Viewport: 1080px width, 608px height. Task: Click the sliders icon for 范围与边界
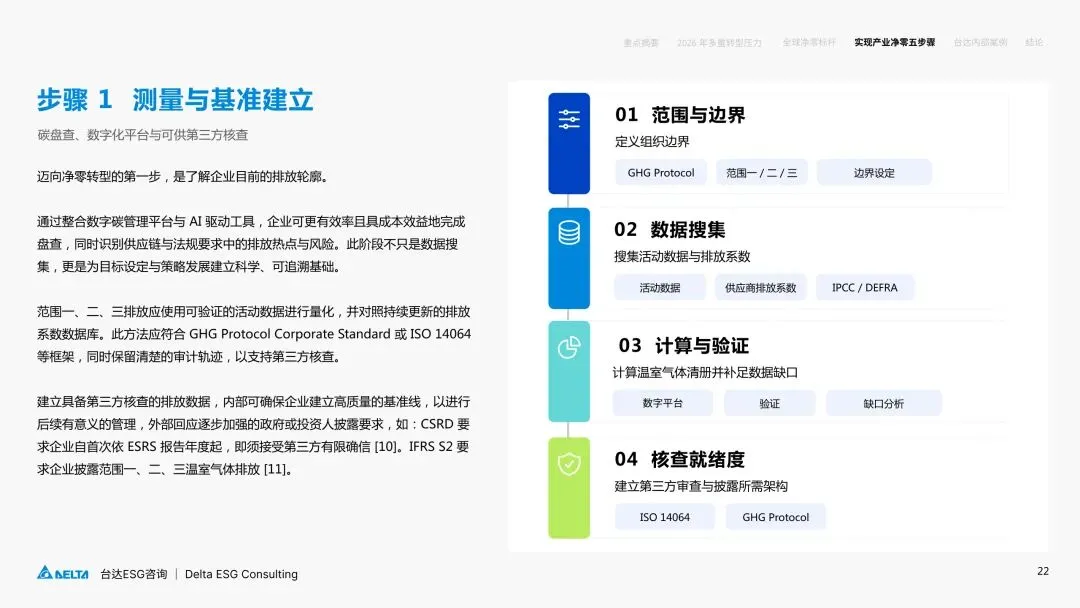click(x=569, y=119)
